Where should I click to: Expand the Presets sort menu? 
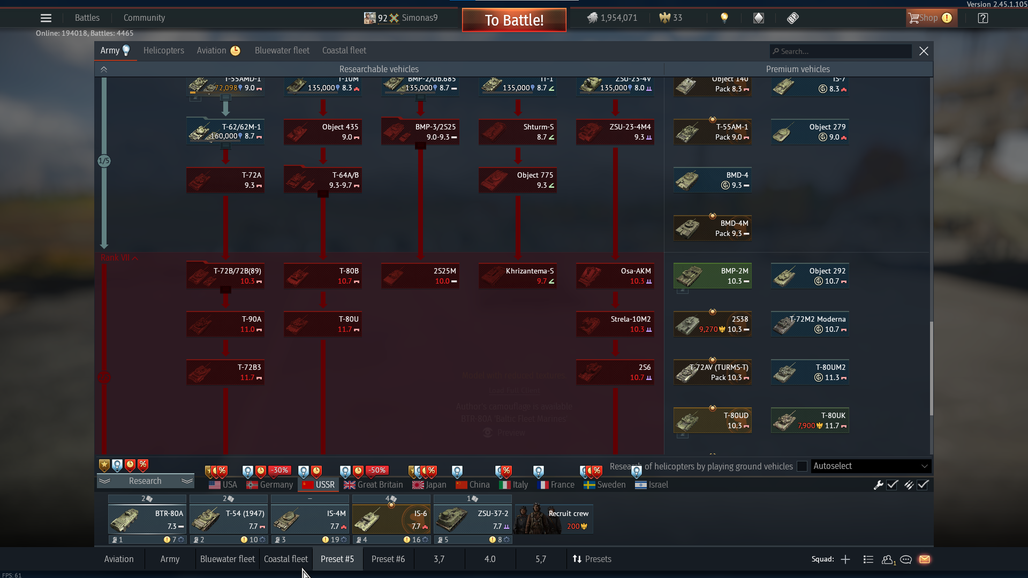[592, 559]
